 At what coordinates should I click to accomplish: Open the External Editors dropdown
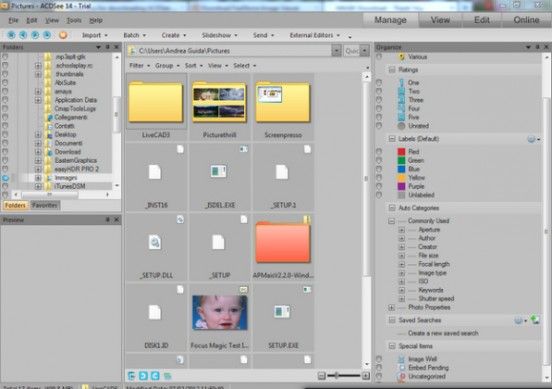(315, 35)
